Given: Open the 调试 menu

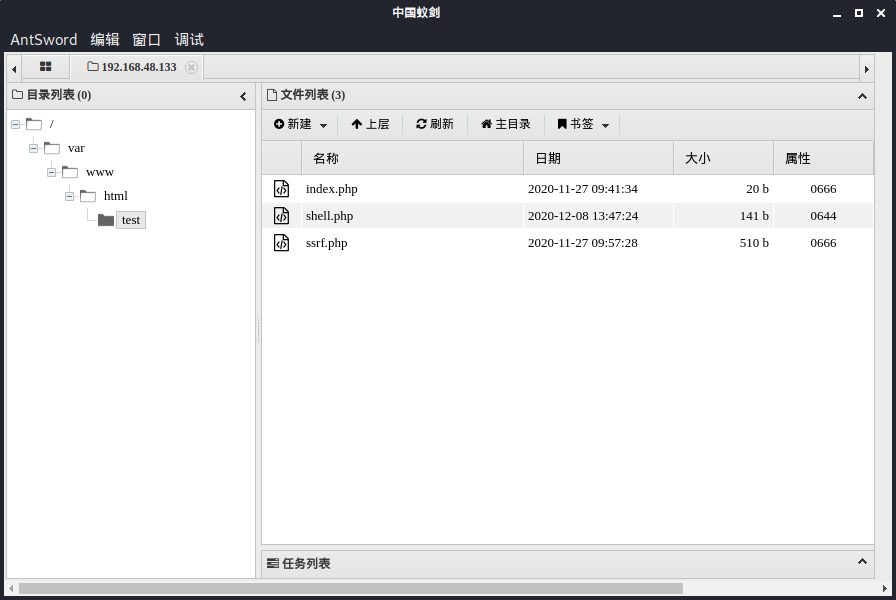Looking at the screenshot, I should tap(189, 39).
